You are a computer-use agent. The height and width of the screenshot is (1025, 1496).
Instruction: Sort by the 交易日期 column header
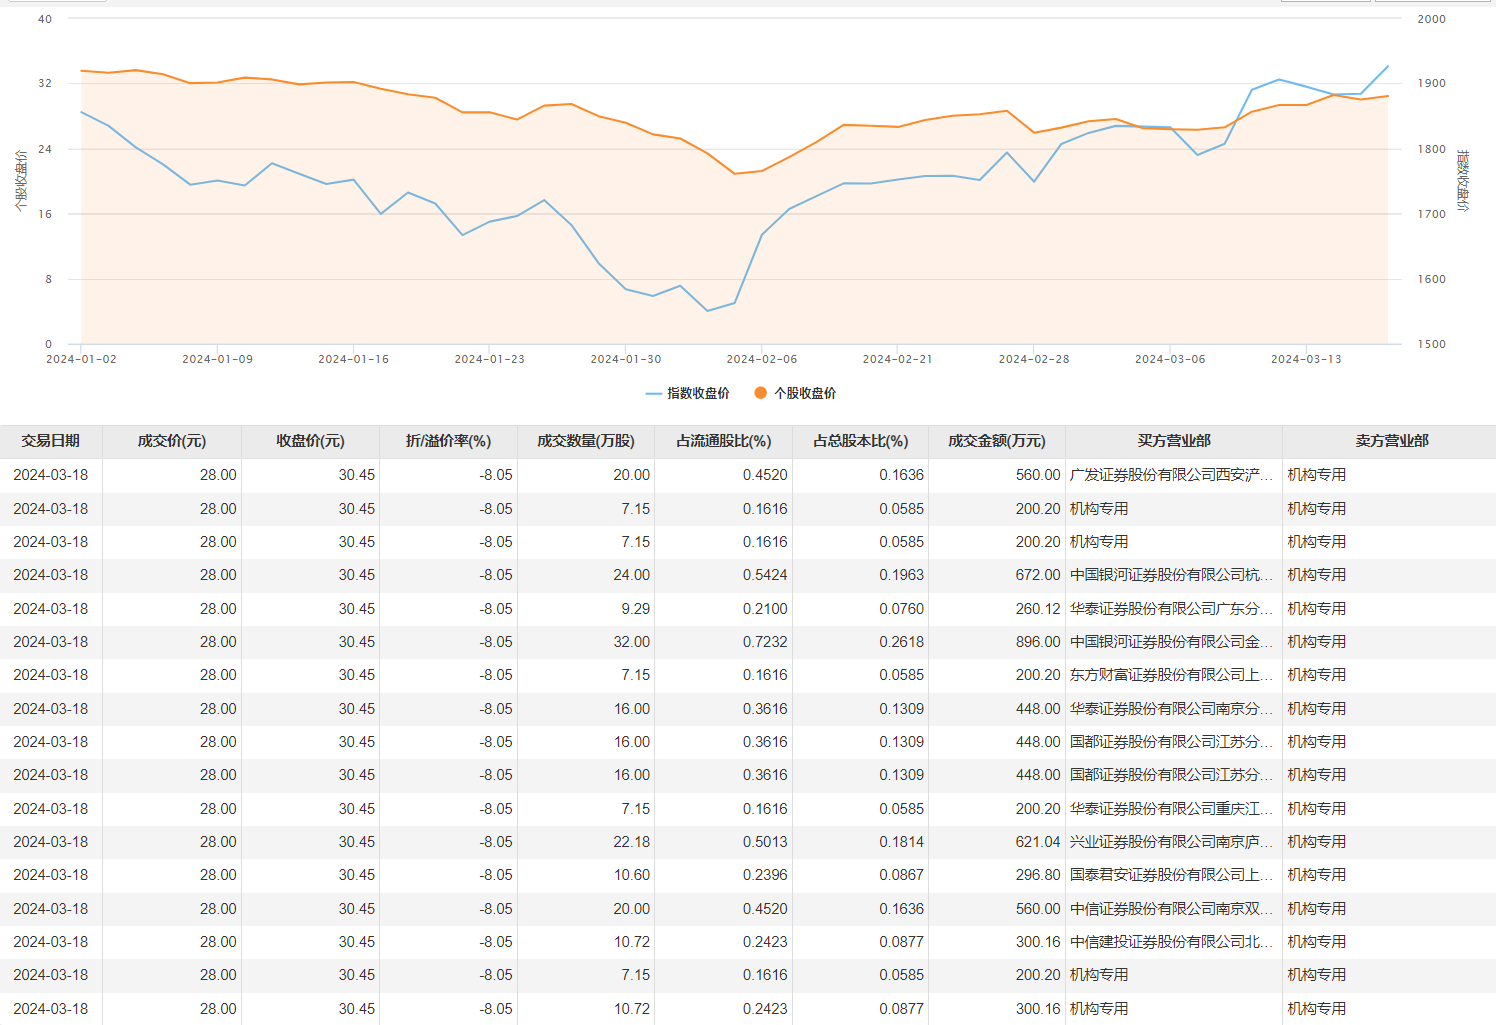tap(50, 441)
